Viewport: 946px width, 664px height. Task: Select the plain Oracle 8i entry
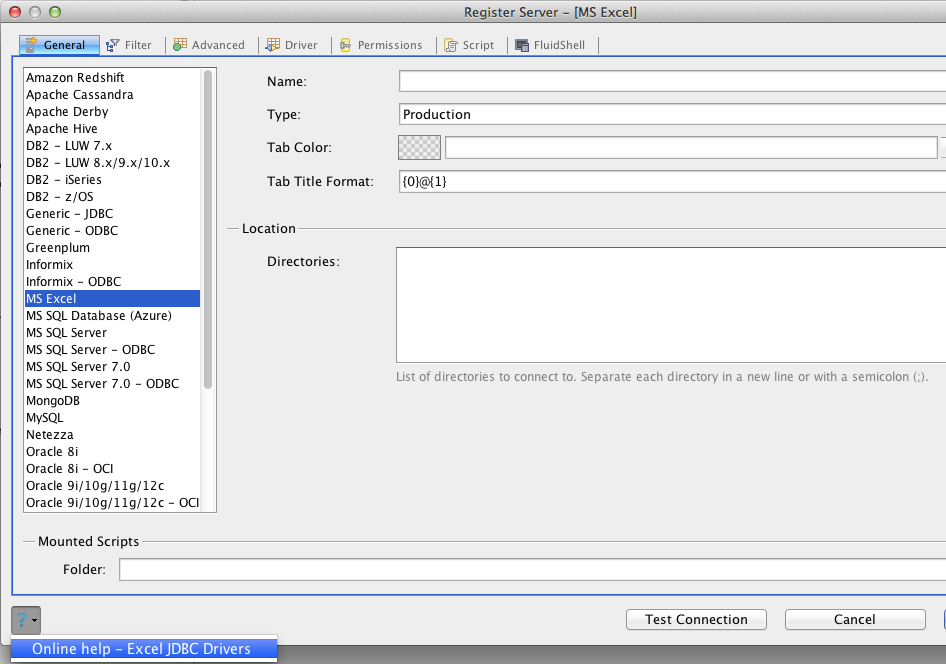click(x=112, y=452)
